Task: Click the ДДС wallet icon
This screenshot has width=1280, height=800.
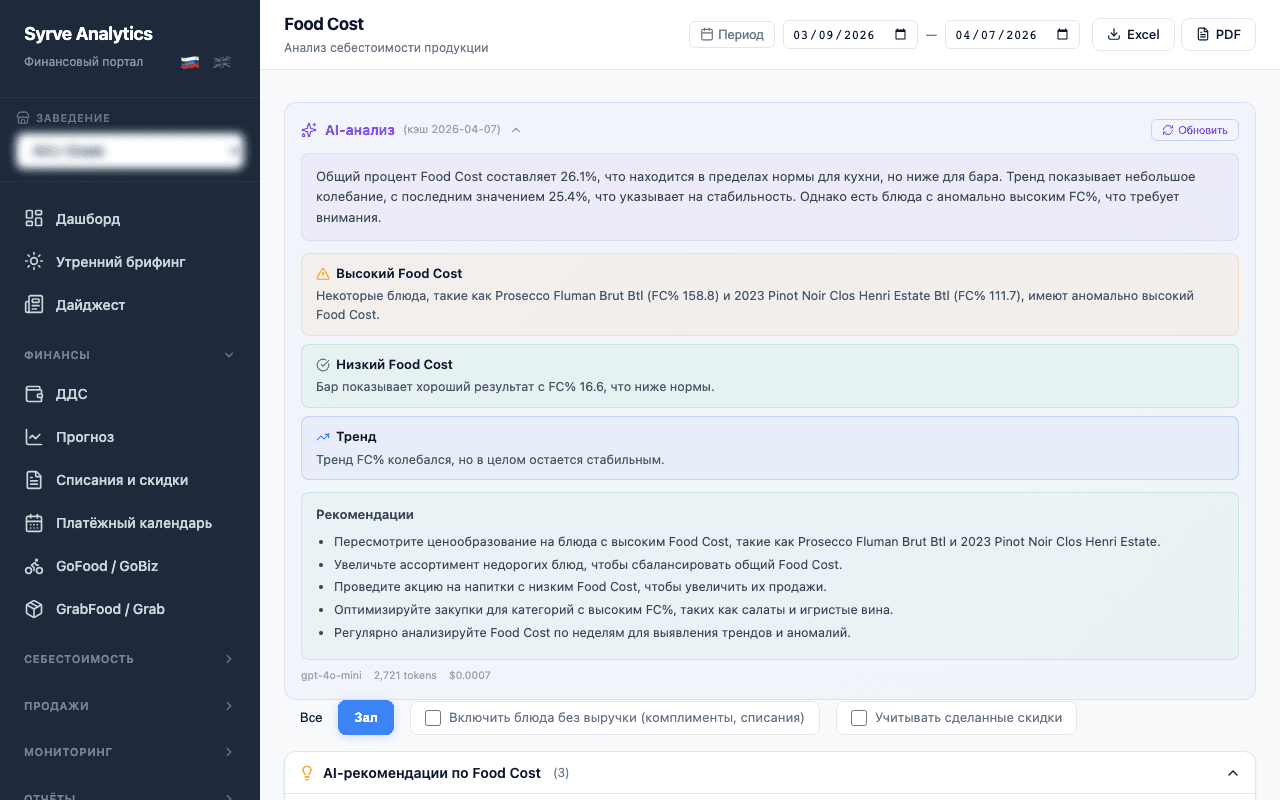Action: point(32,394)
